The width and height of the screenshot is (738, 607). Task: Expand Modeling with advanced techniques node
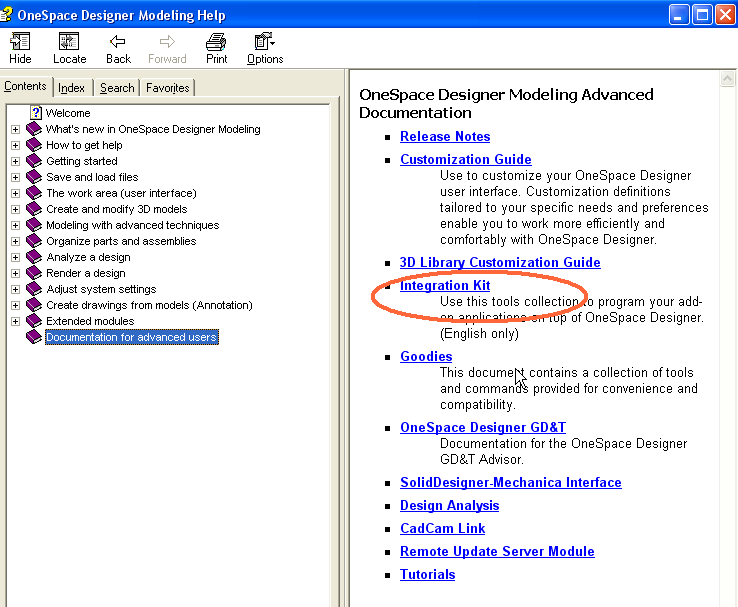tap(16, 225)
